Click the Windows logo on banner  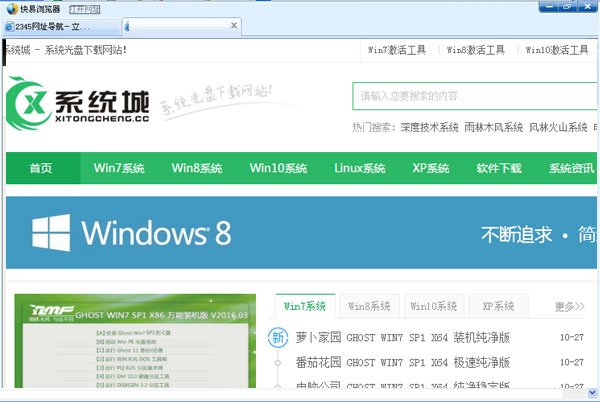51,233
